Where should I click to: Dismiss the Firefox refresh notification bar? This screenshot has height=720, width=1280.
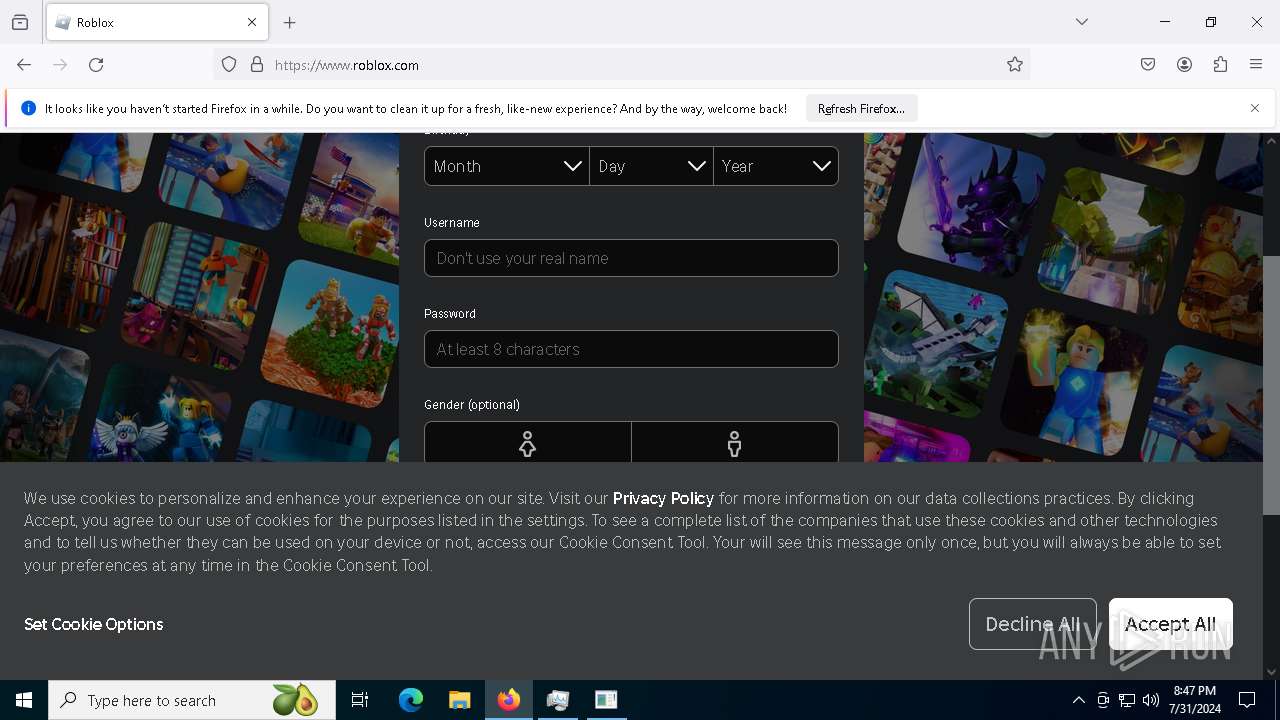1255,108
